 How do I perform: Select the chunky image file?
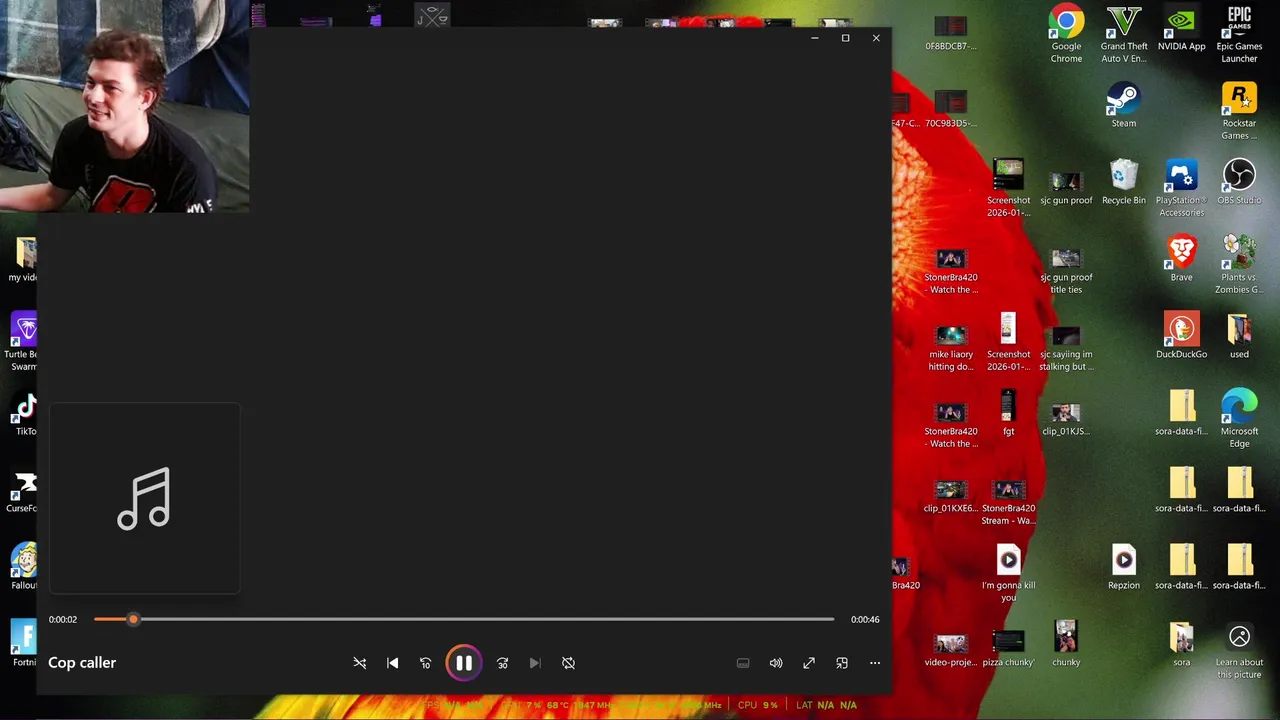(1066, 645)
